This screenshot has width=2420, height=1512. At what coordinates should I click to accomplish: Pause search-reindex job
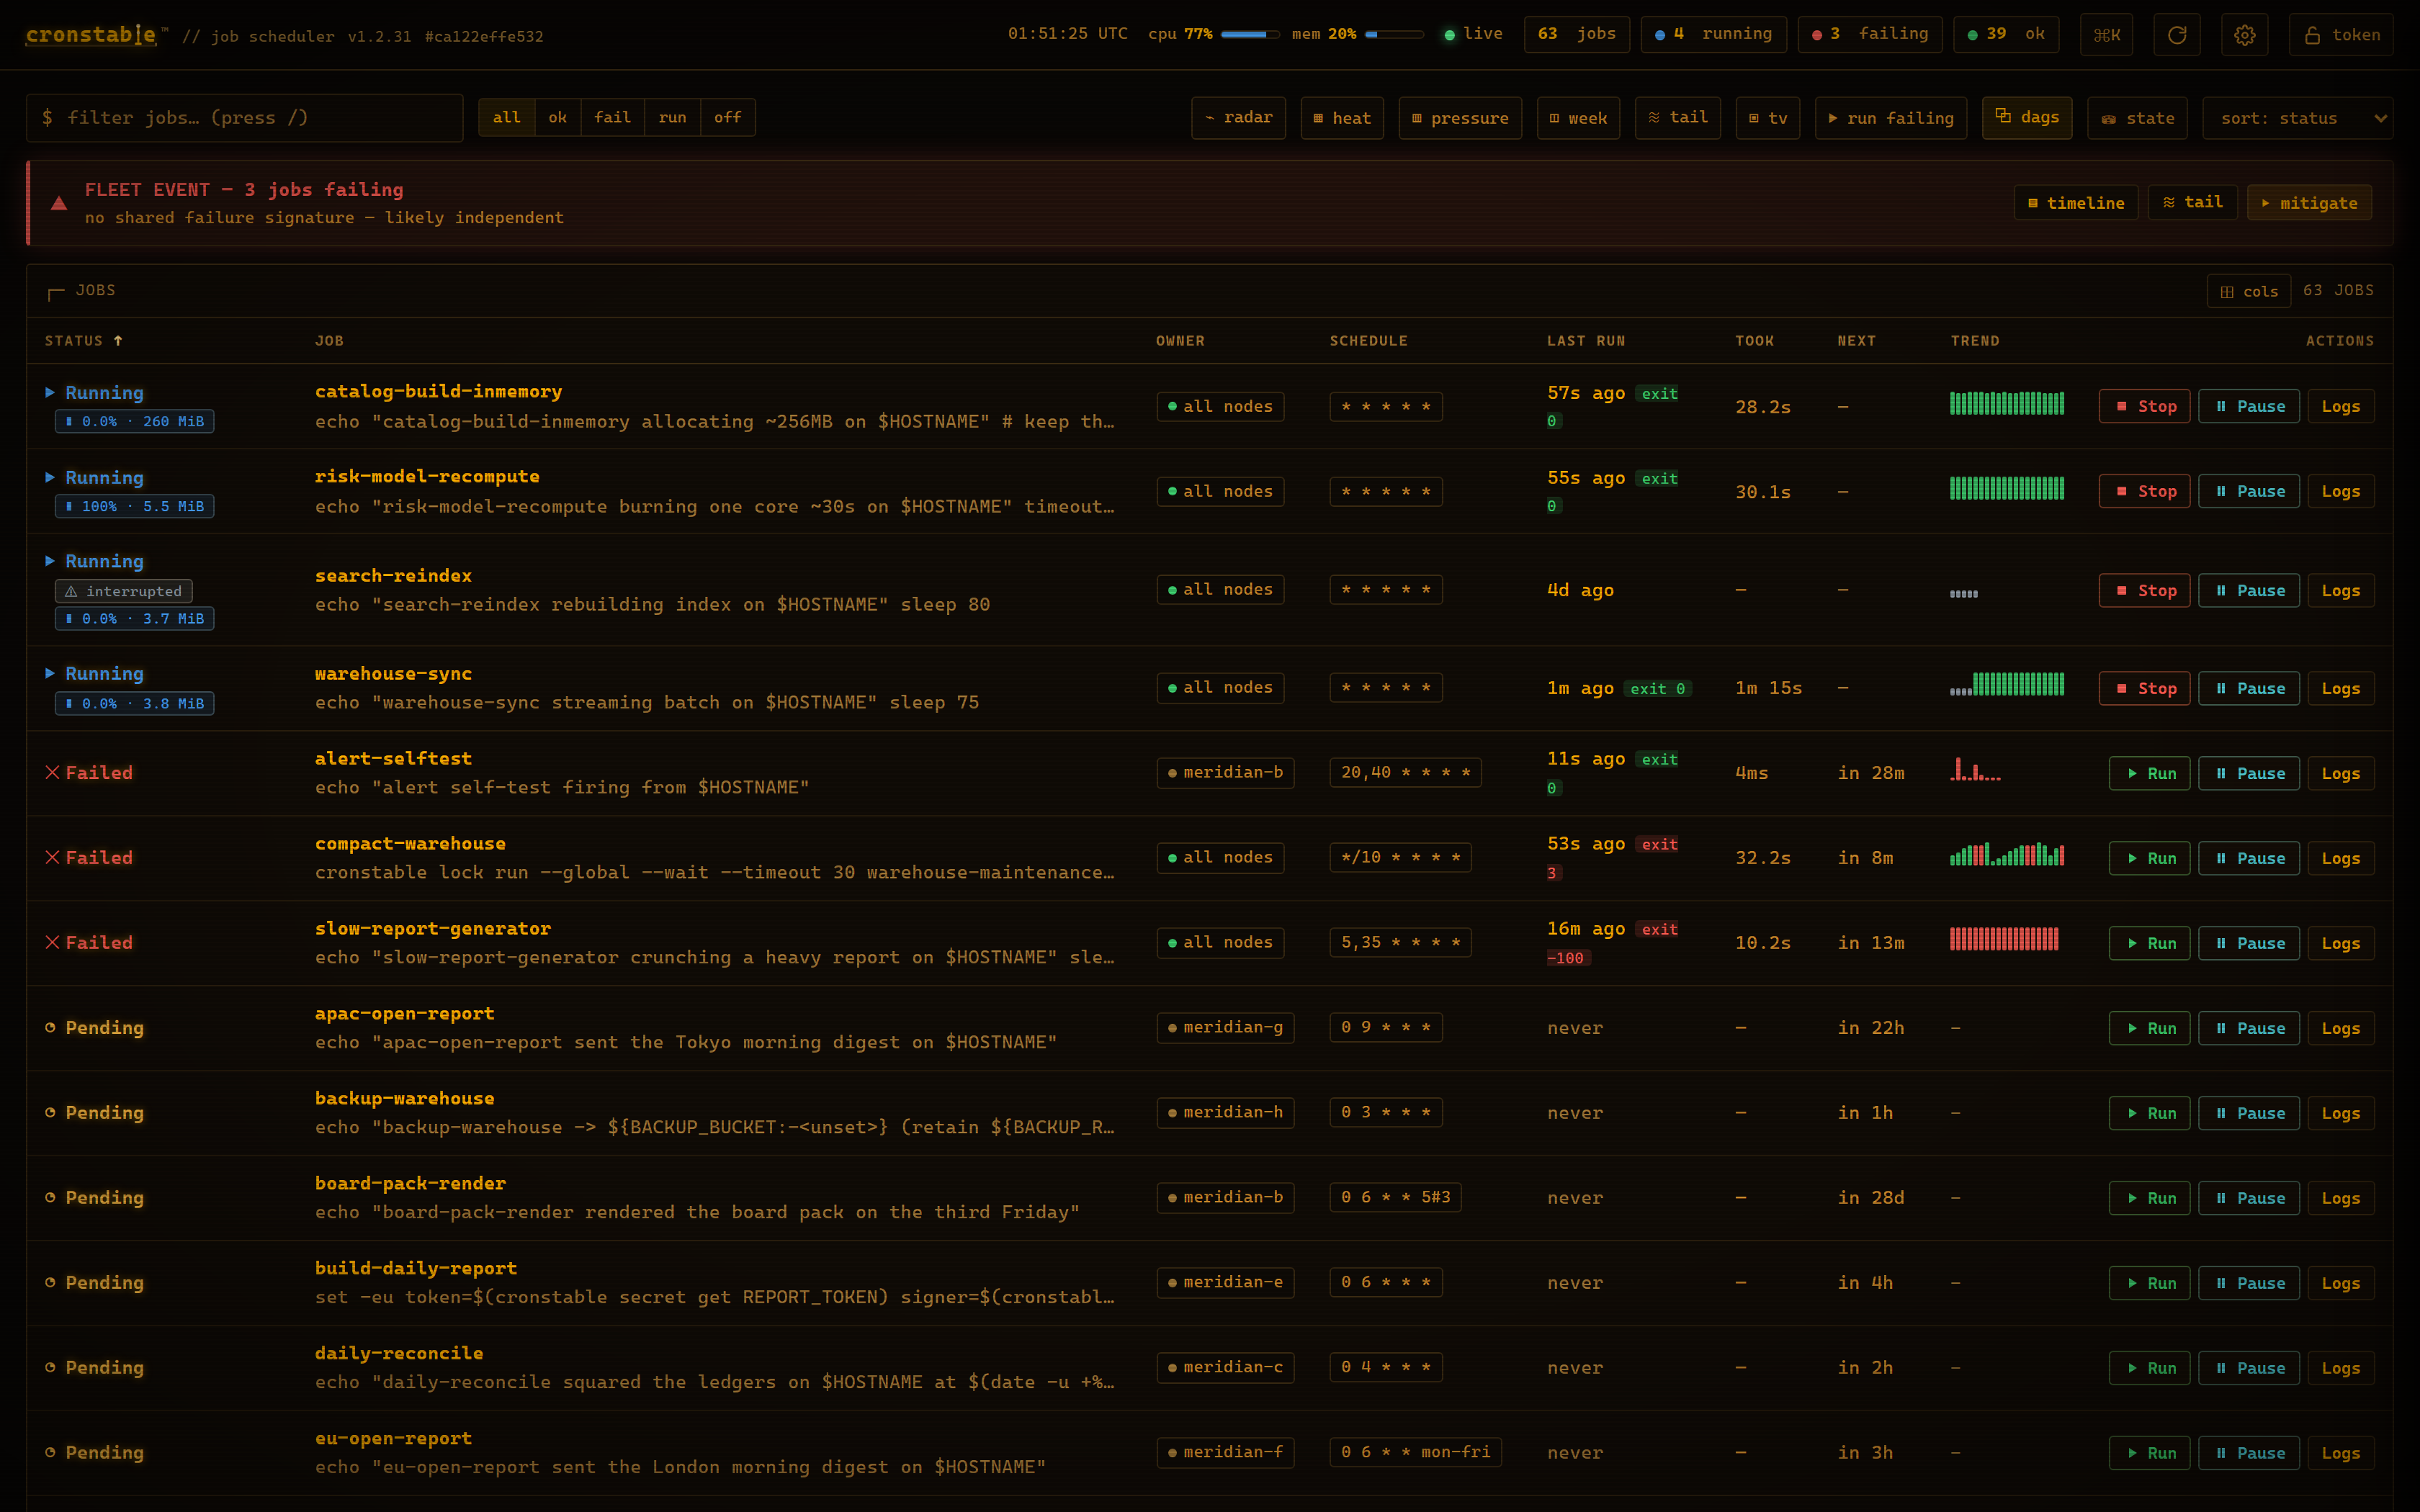coord(2249,591)
